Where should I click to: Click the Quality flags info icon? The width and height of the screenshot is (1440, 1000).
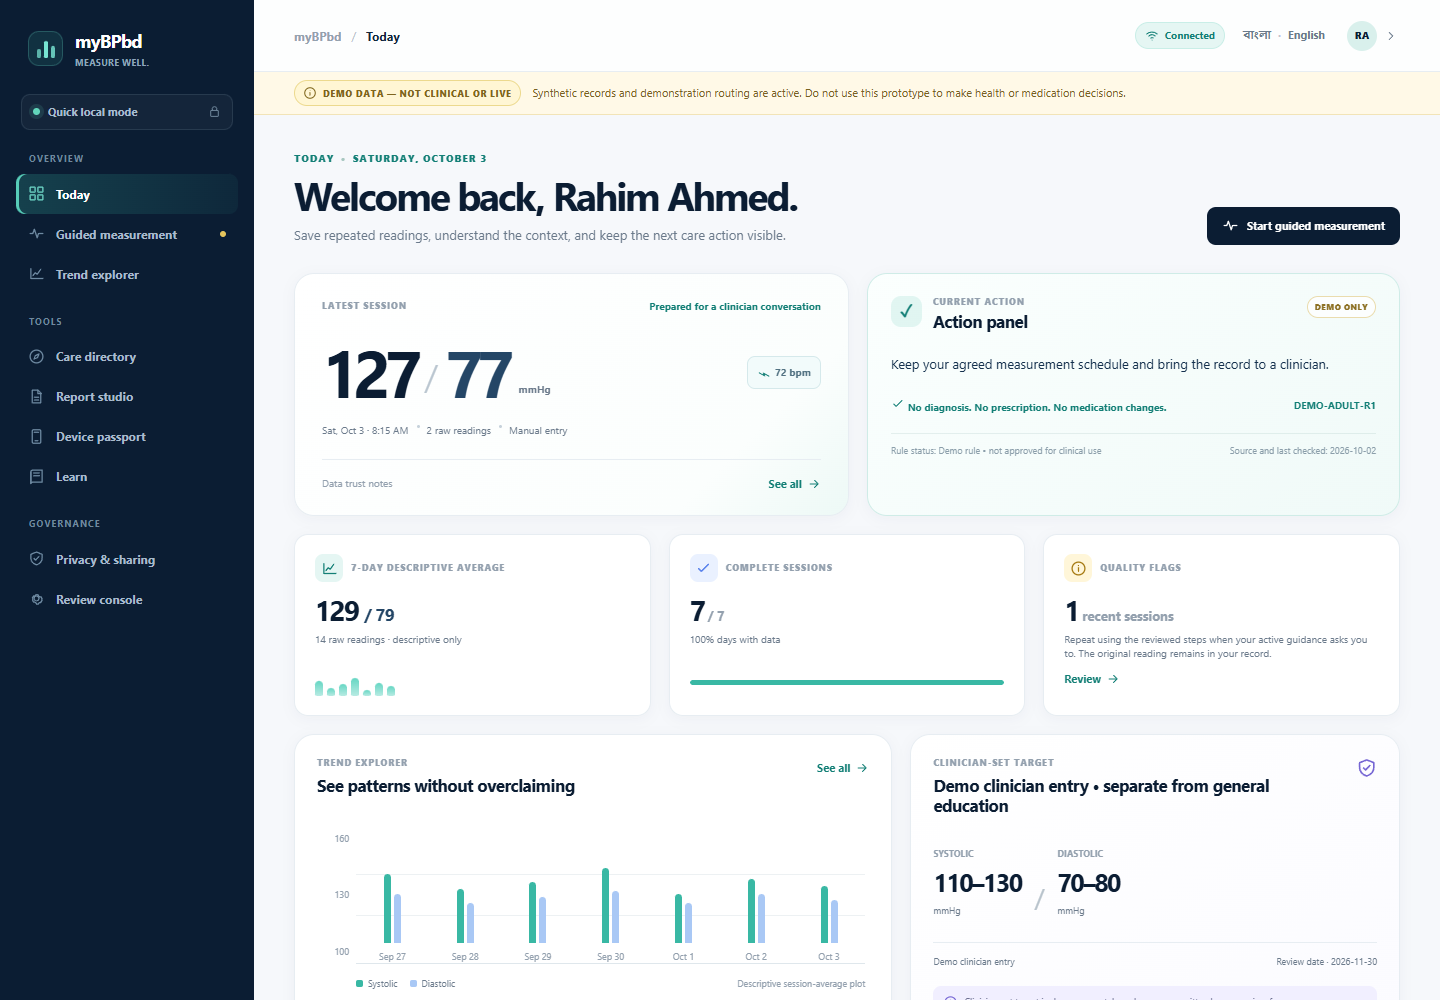pos(1078,568)
